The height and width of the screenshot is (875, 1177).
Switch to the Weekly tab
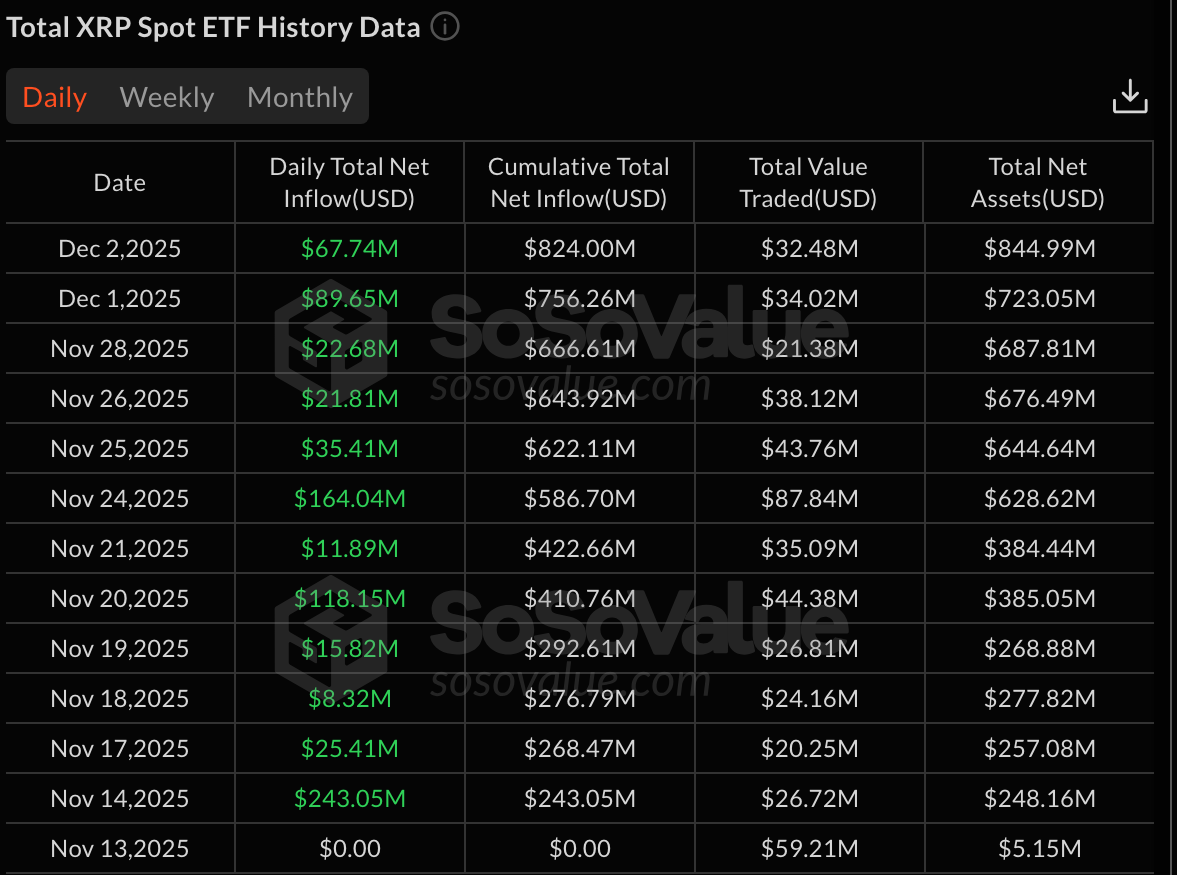(167, 97)
